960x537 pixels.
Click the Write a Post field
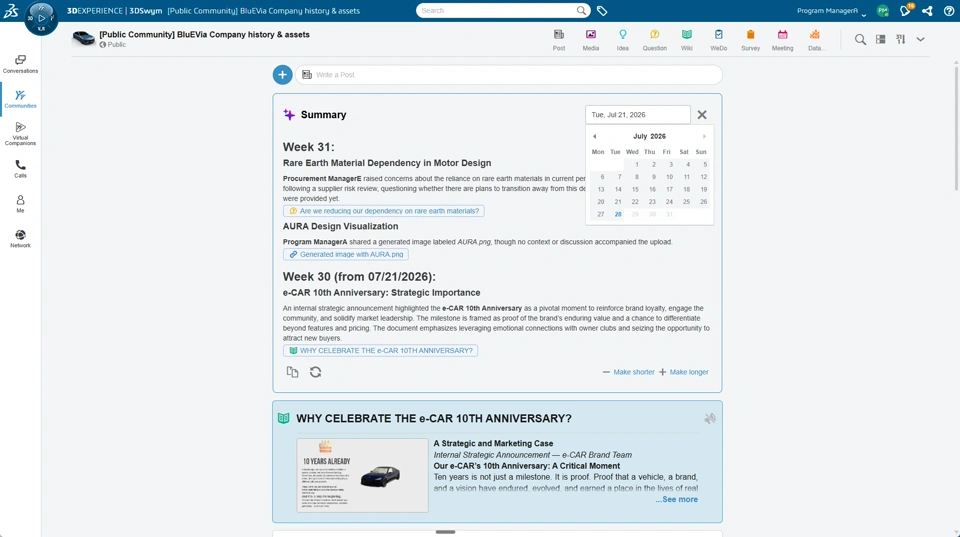509,75
